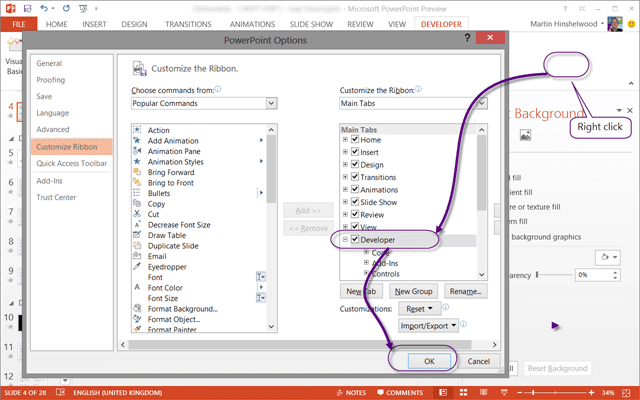Screen dimensions: 640x400
Task: Click the transparency stepper up arrow
Action: (x=616, y=272)
